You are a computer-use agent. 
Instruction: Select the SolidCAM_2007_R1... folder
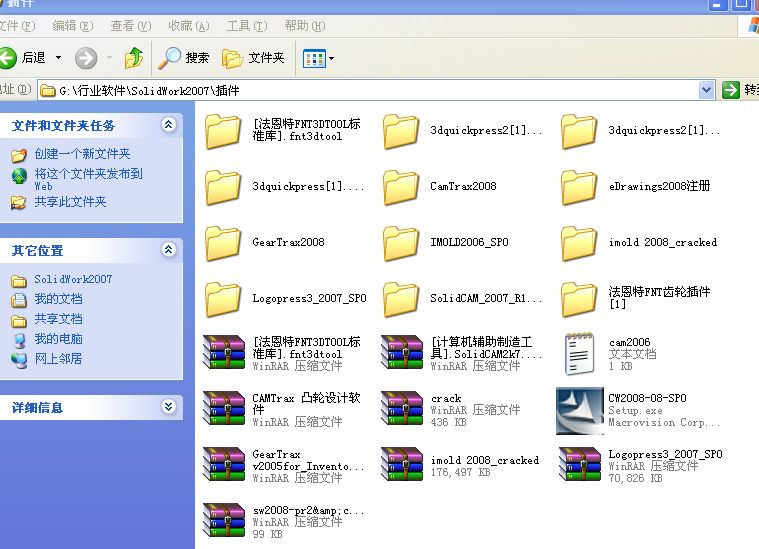401,300
